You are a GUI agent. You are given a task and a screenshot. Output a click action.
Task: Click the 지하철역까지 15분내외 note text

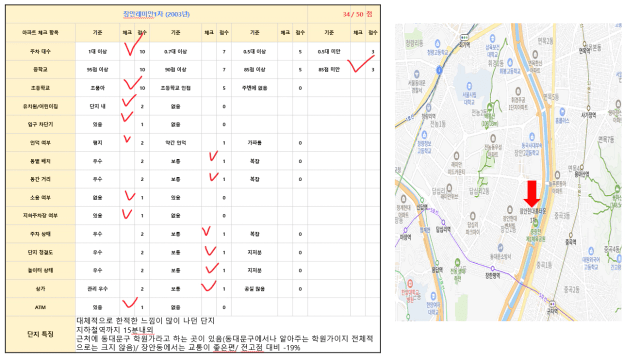tap(115, 329)
